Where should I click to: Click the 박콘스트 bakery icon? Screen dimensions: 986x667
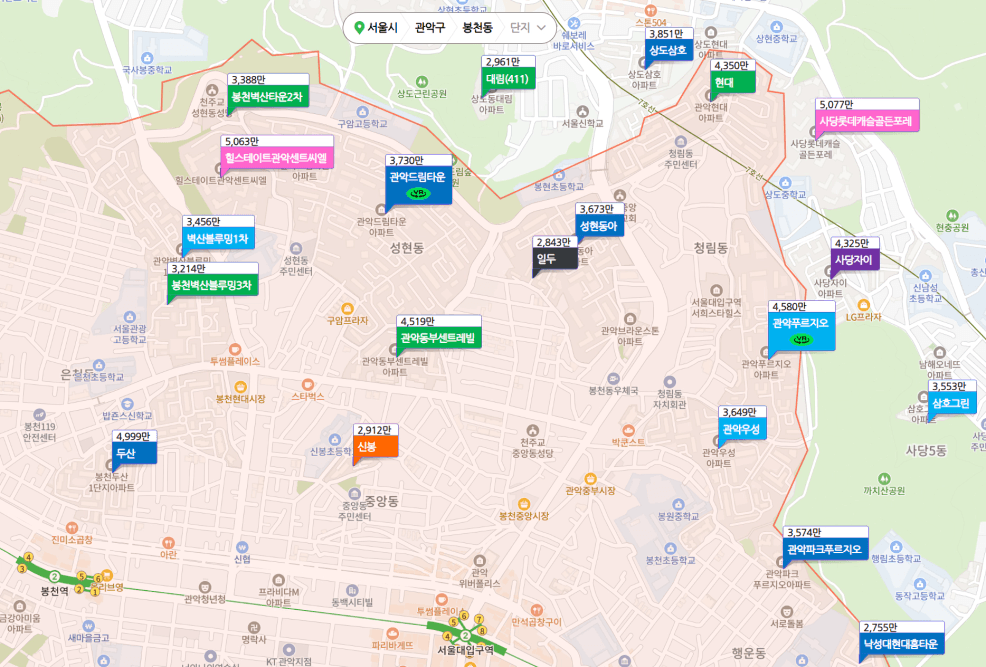[x=628, y=431]
